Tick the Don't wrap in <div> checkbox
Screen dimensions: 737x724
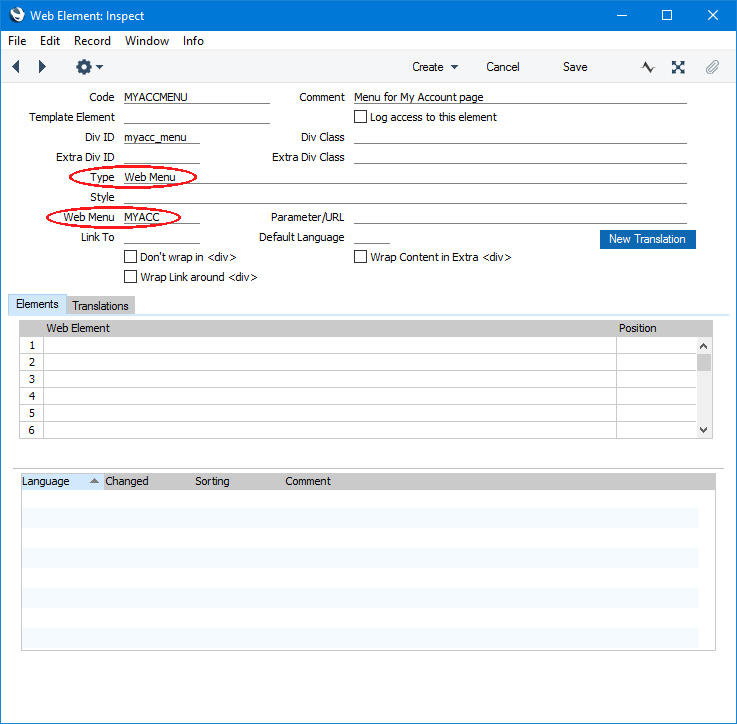click(x=130, y=257)
